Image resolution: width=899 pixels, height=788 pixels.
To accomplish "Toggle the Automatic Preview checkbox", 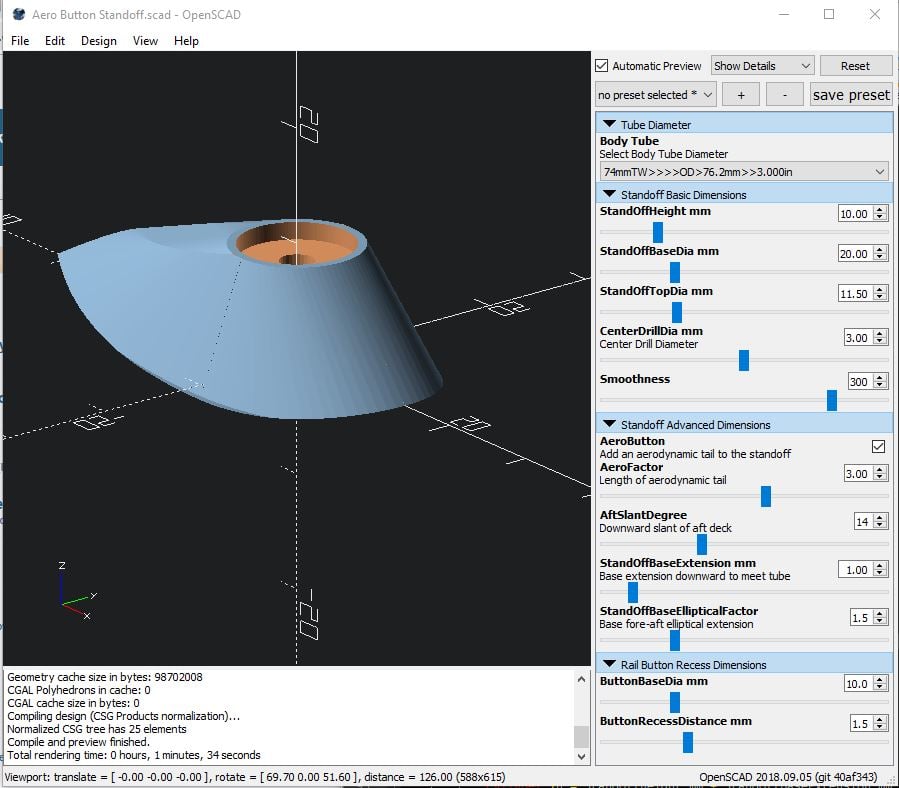I will pyautogui.click(x=601, y=66).
